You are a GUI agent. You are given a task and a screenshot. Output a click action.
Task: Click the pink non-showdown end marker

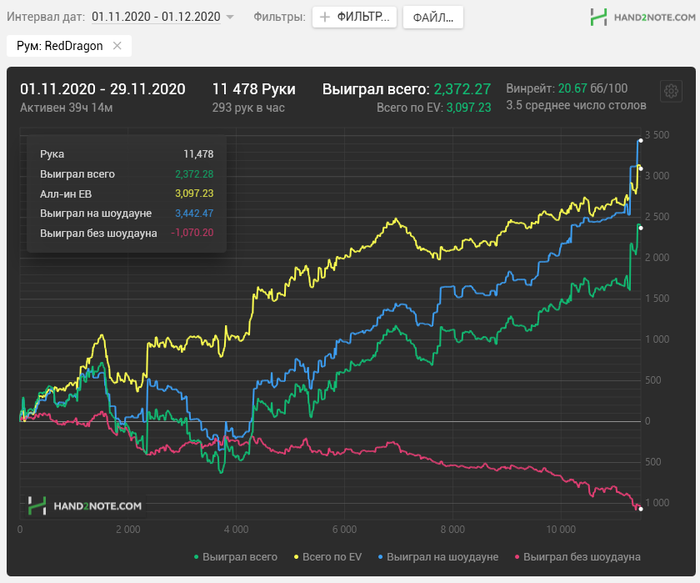click(641, 508)
